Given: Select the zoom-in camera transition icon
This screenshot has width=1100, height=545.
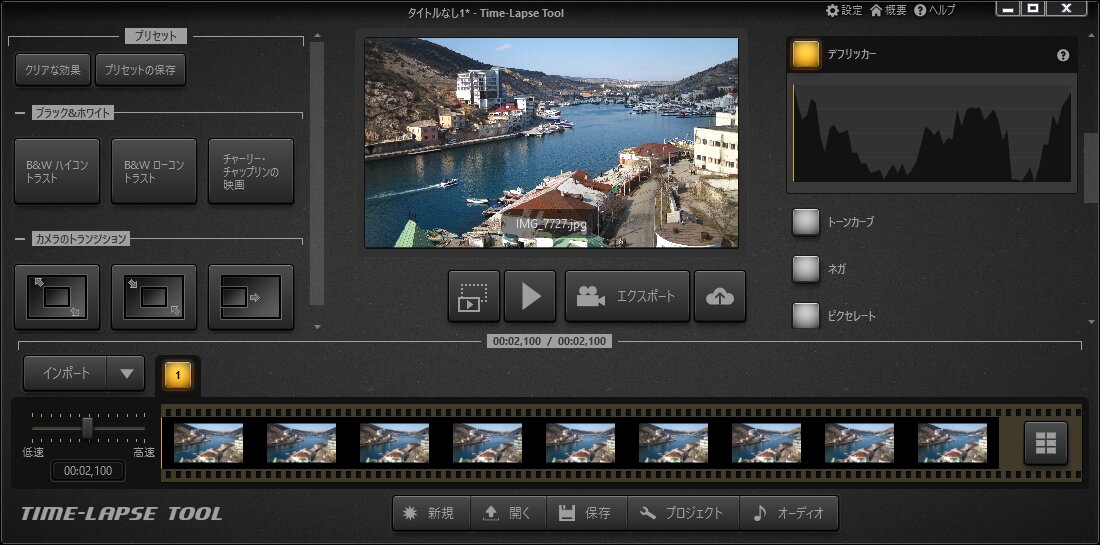Looking at the screenshot, I should click(x=153, y=297).
